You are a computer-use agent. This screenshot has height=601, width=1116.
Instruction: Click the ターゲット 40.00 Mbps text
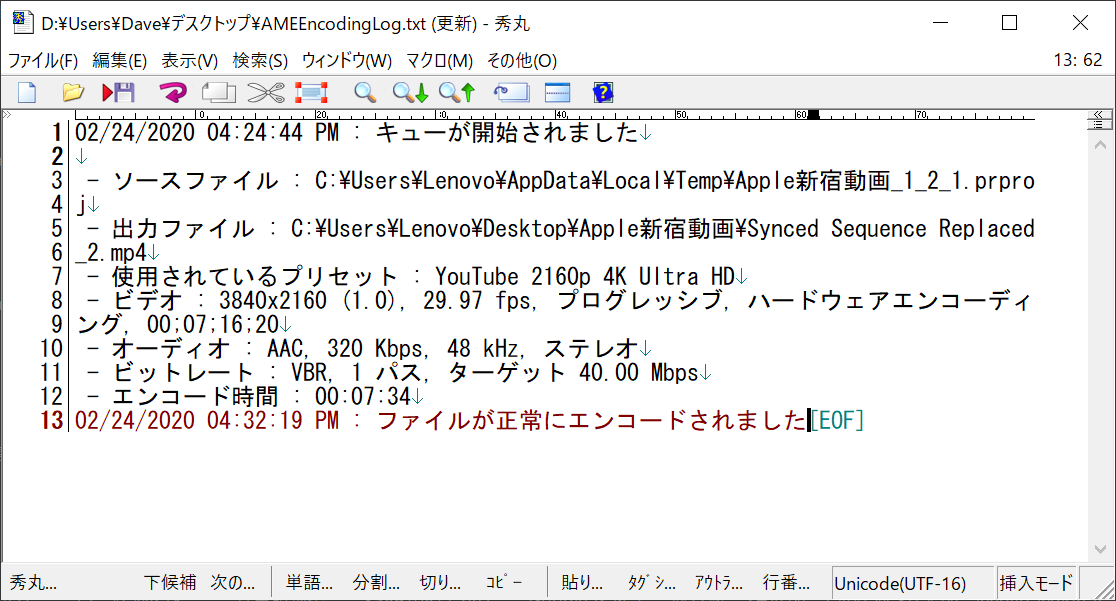tap(574, 372)
